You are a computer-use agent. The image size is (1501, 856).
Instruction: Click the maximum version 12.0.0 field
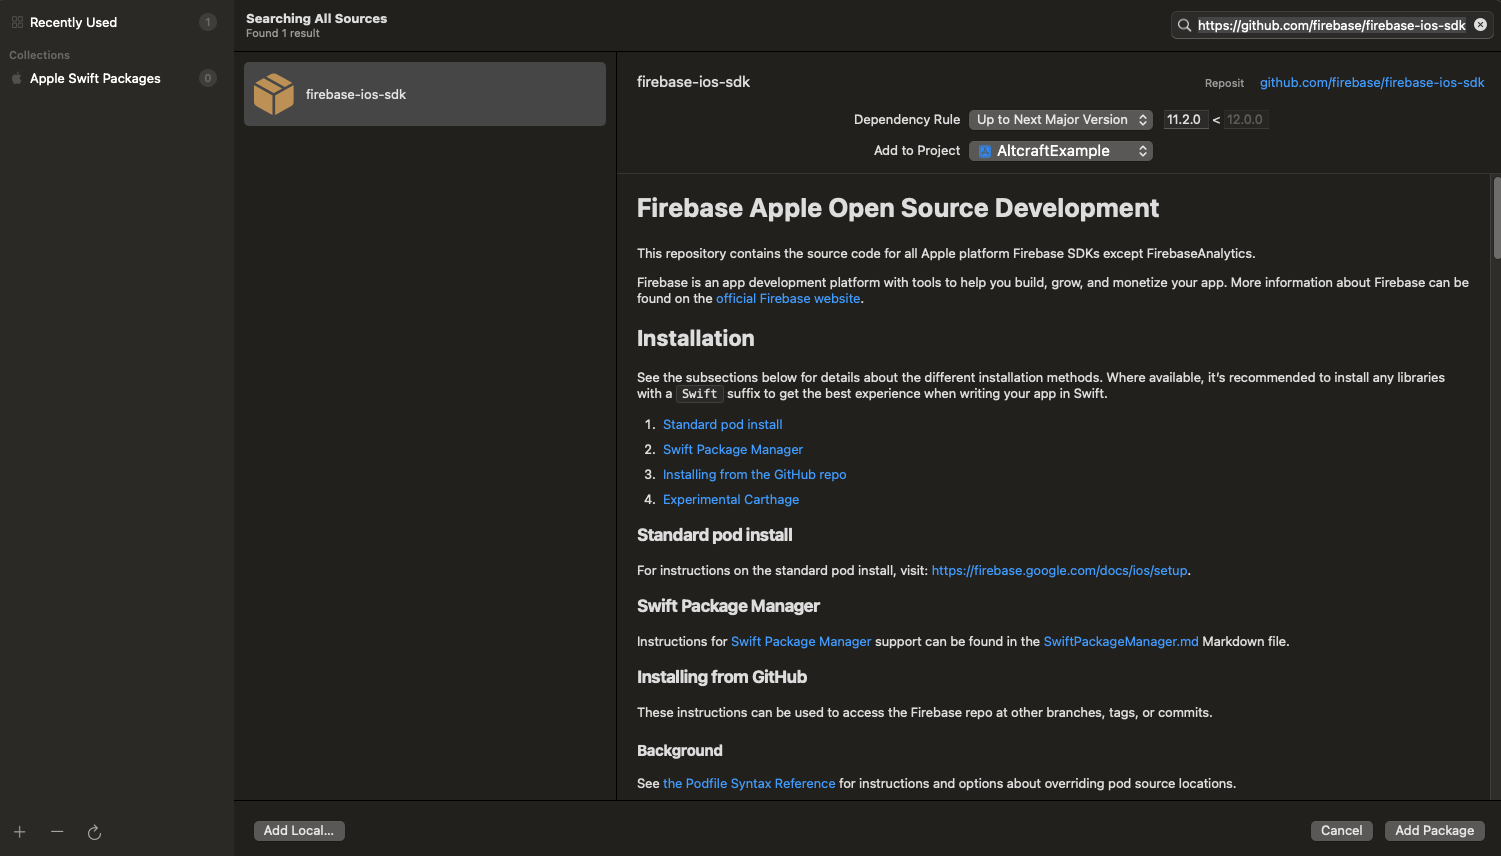[1245, 119]
